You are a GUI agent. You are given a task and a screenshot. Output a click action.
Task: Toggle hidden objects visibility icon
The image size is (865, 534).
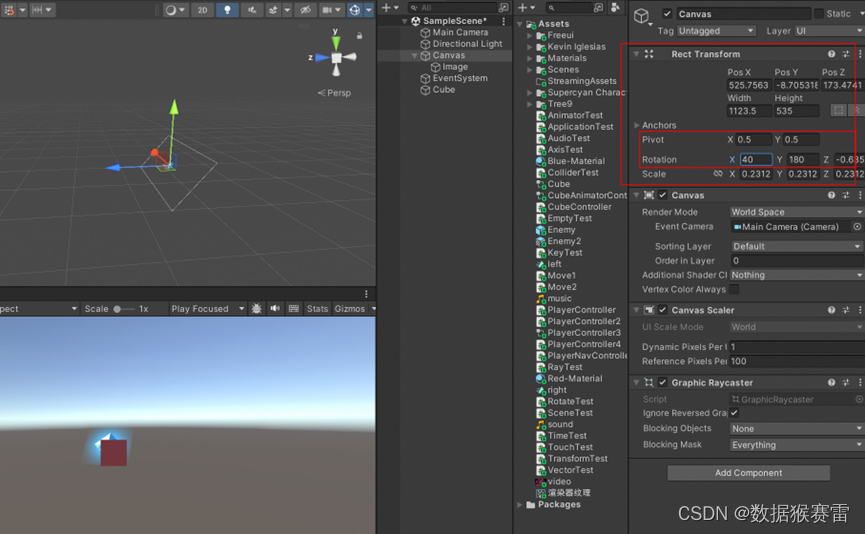point(305,9)
